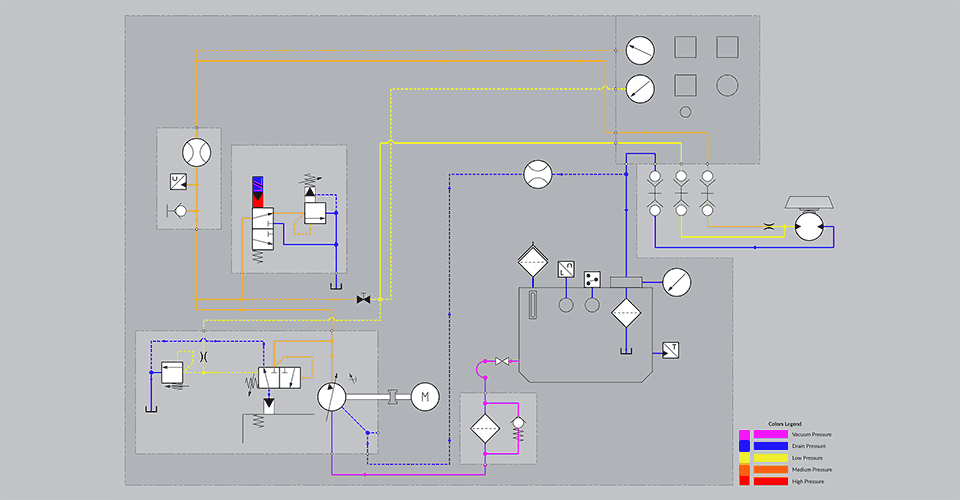This screenshot has width=960, height=500.
Task: Click the leftmost quick-release coupling
Action: [654, 192]
